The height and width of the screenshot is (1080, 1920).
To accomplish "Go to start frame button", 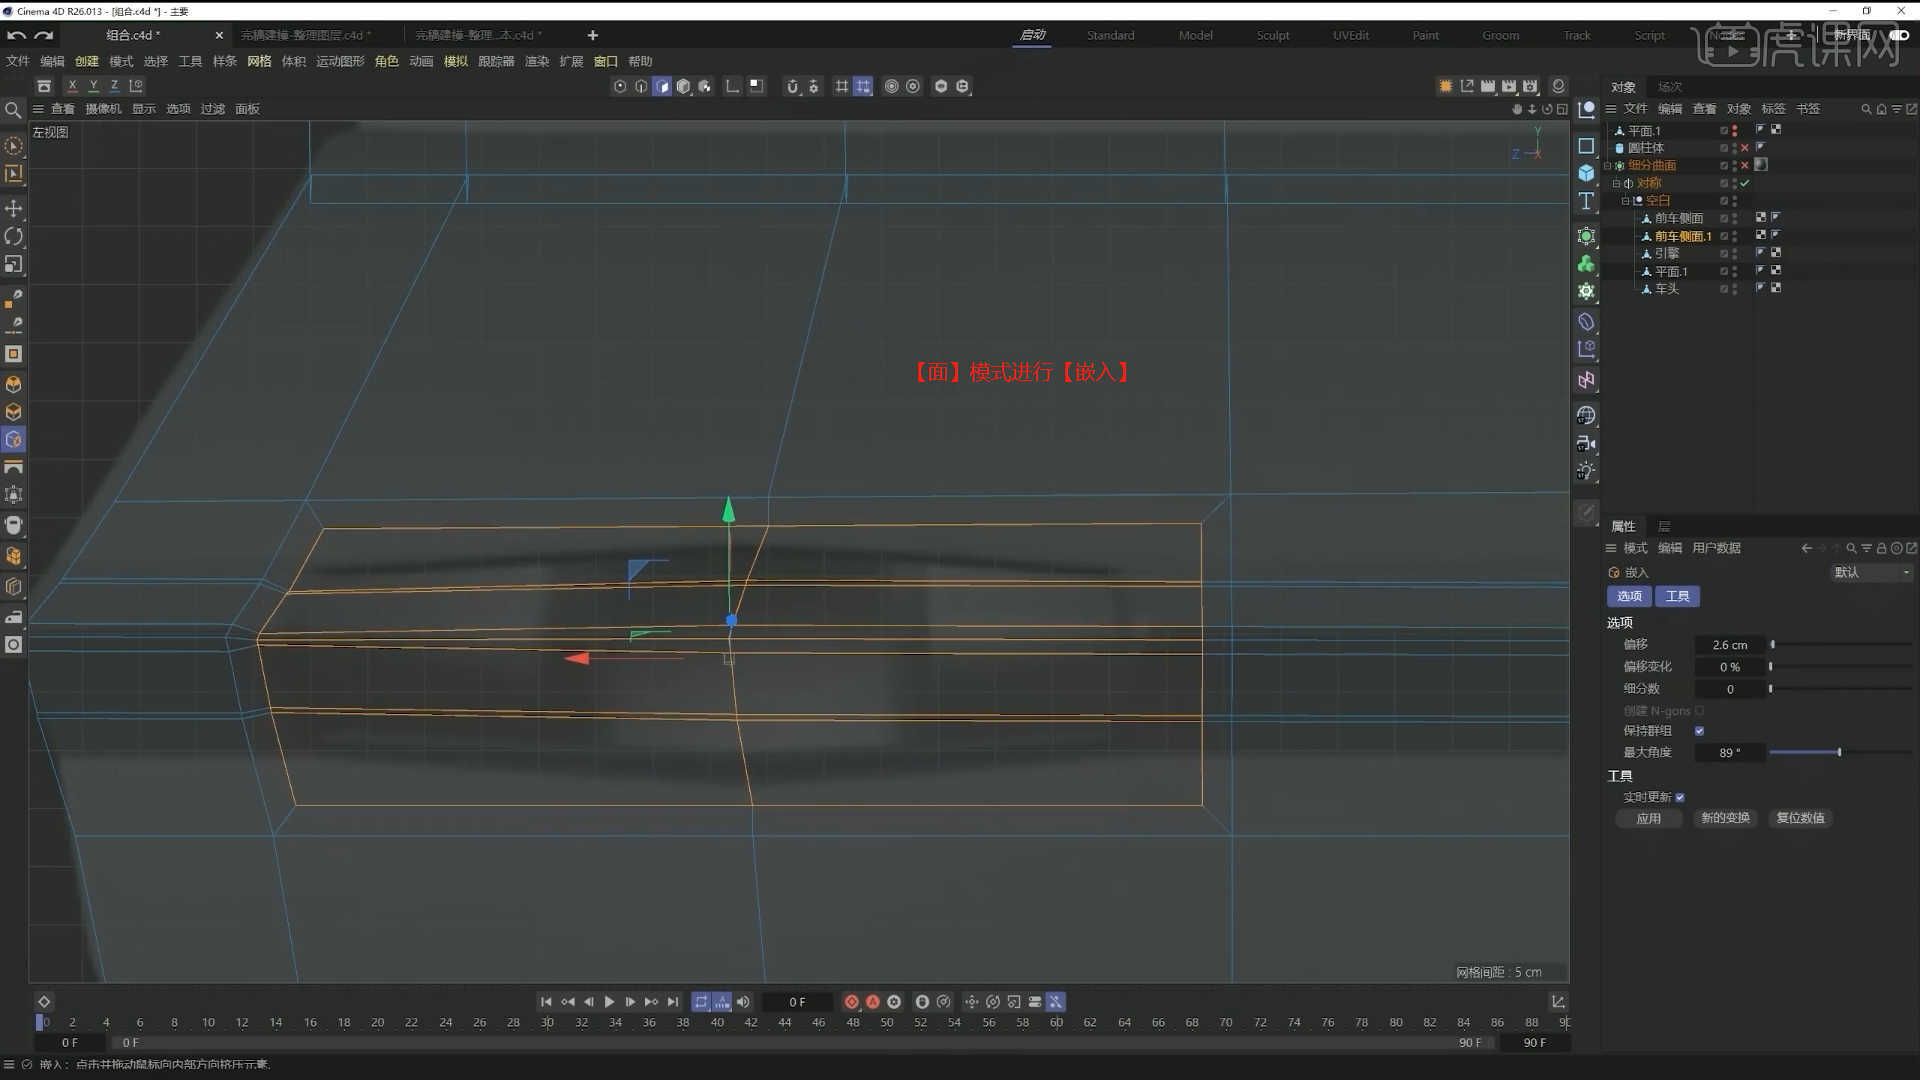I will click(546, 1002).
